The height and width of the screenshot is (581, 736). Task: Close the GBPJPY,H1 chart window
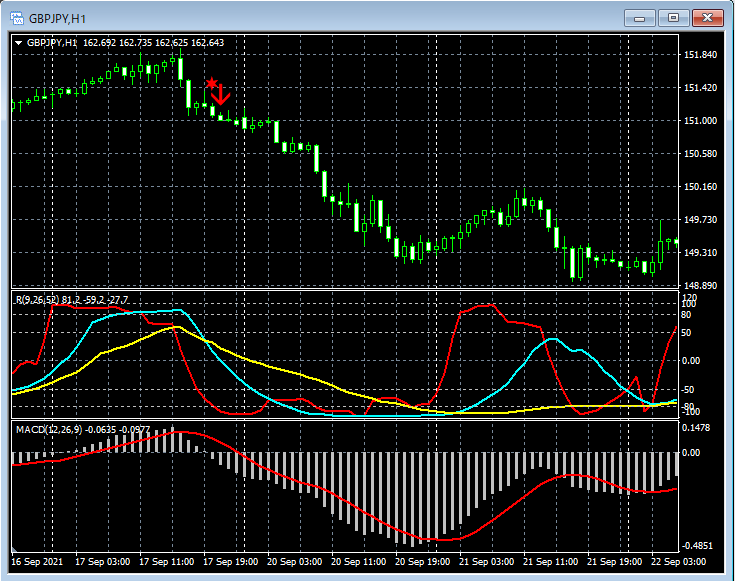pyautogui.click(x=708, y=18)
